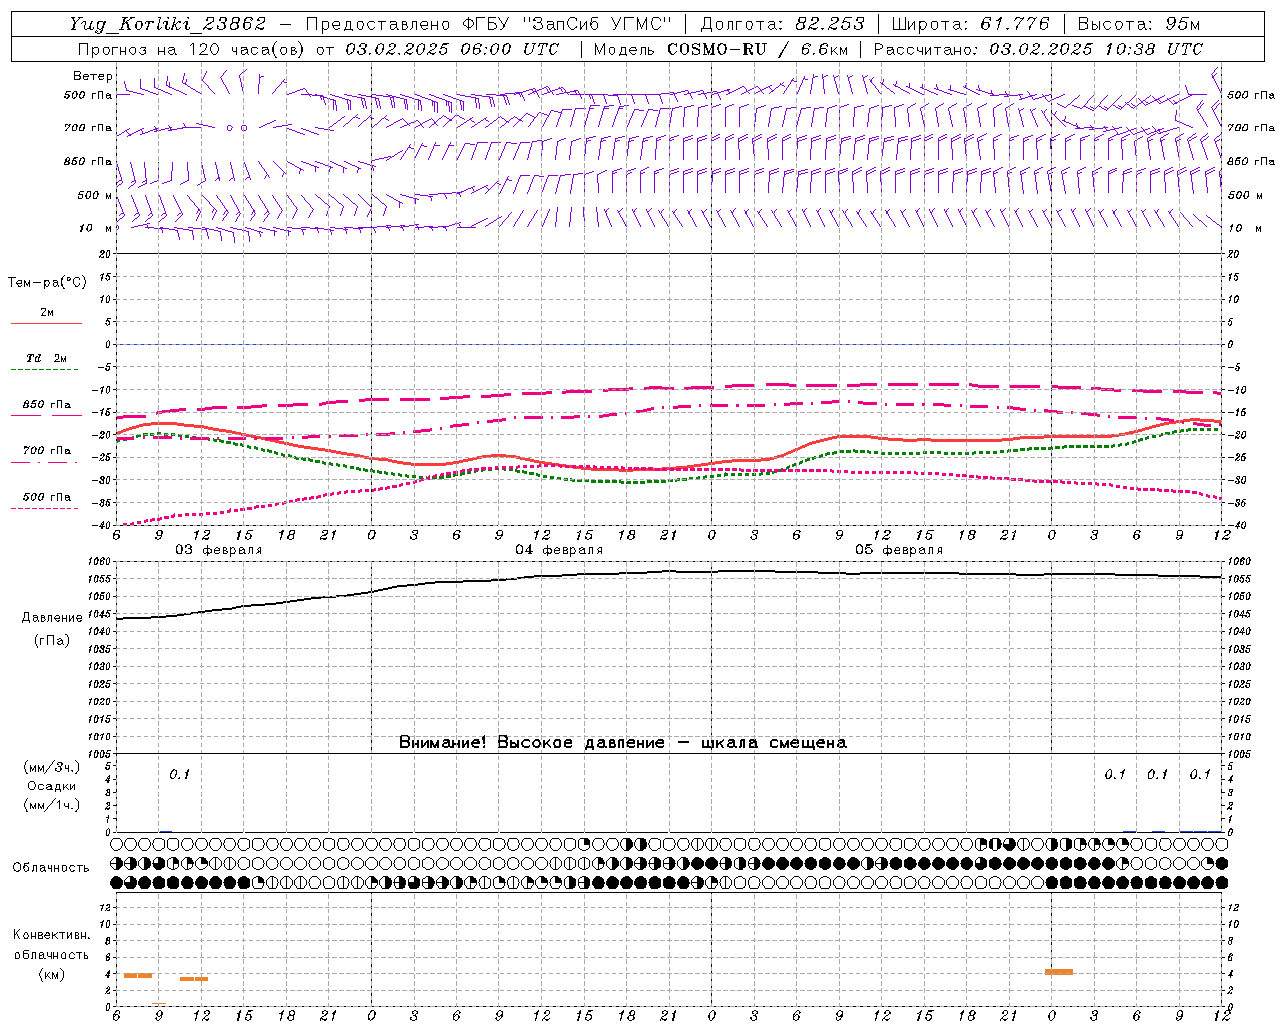
Task: Click the orange convective bar starting at 6h 03 февраля
Action: point(138,975)
